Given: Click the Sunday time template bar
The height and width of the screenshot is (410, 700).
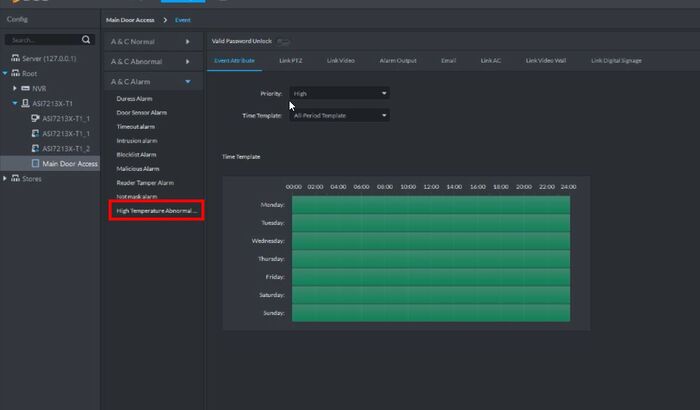Looking at the screenshot, I should pos(431,313).
